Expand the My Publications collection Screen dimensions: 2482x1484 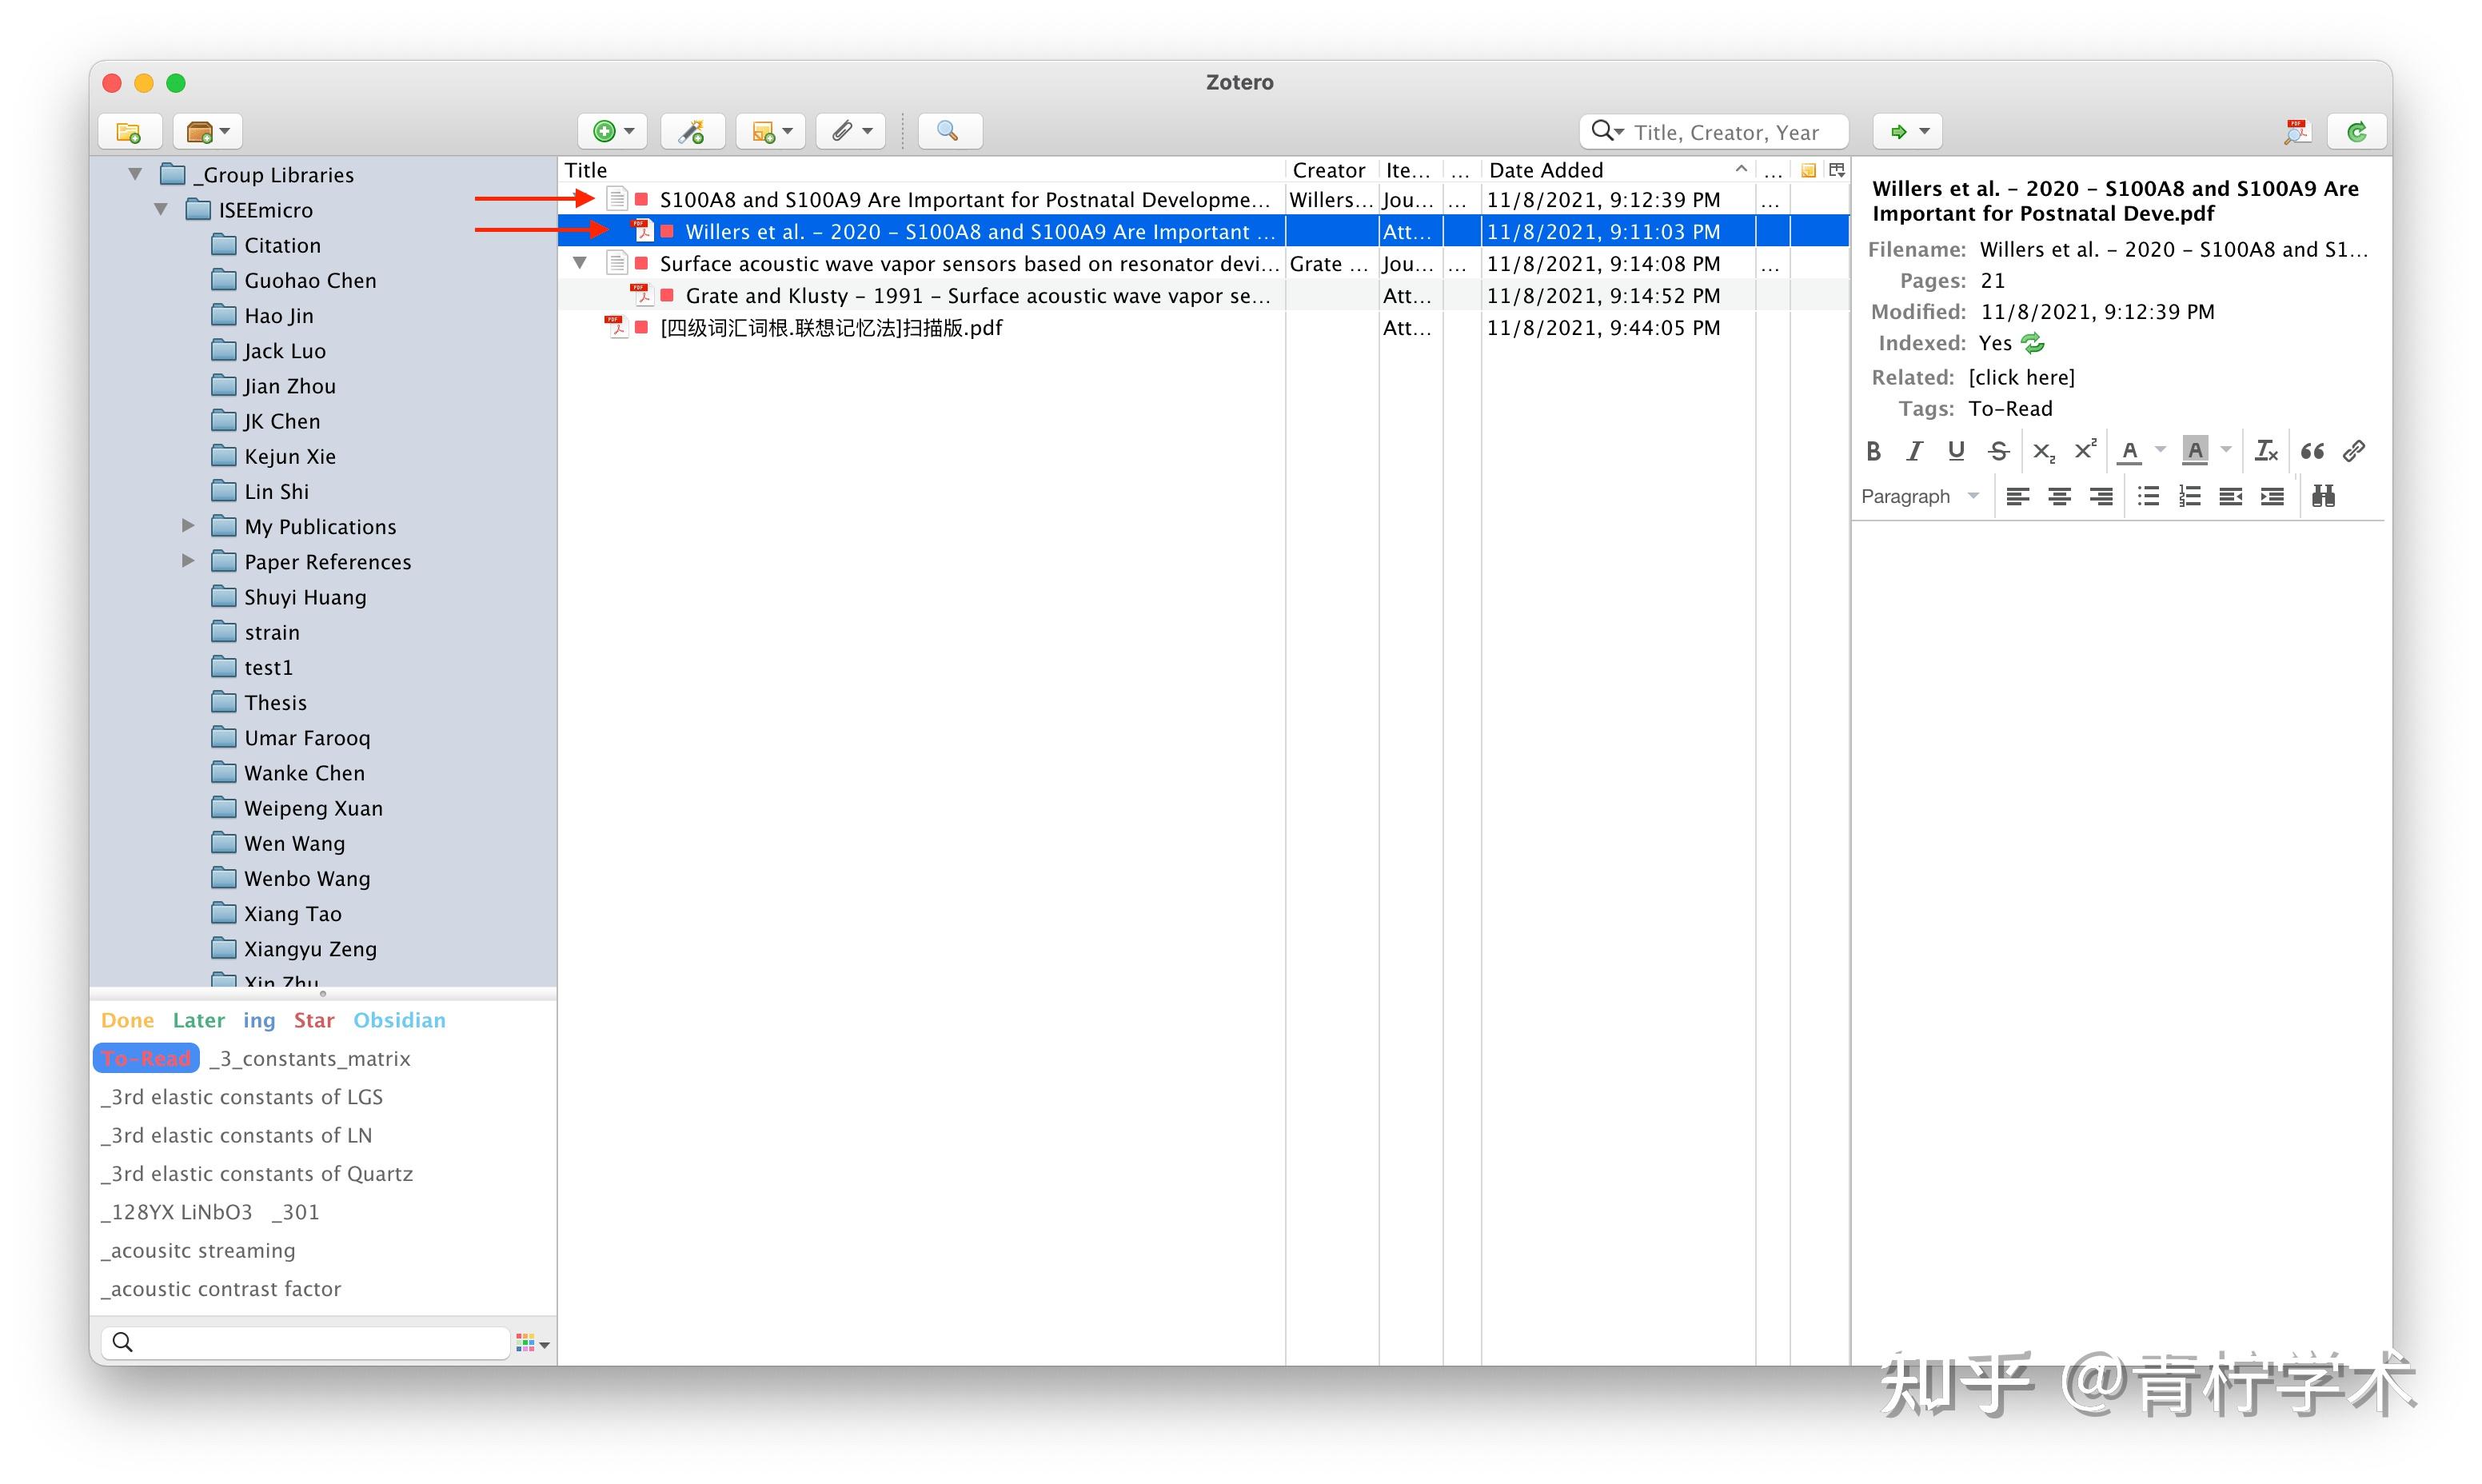(188, 526)
